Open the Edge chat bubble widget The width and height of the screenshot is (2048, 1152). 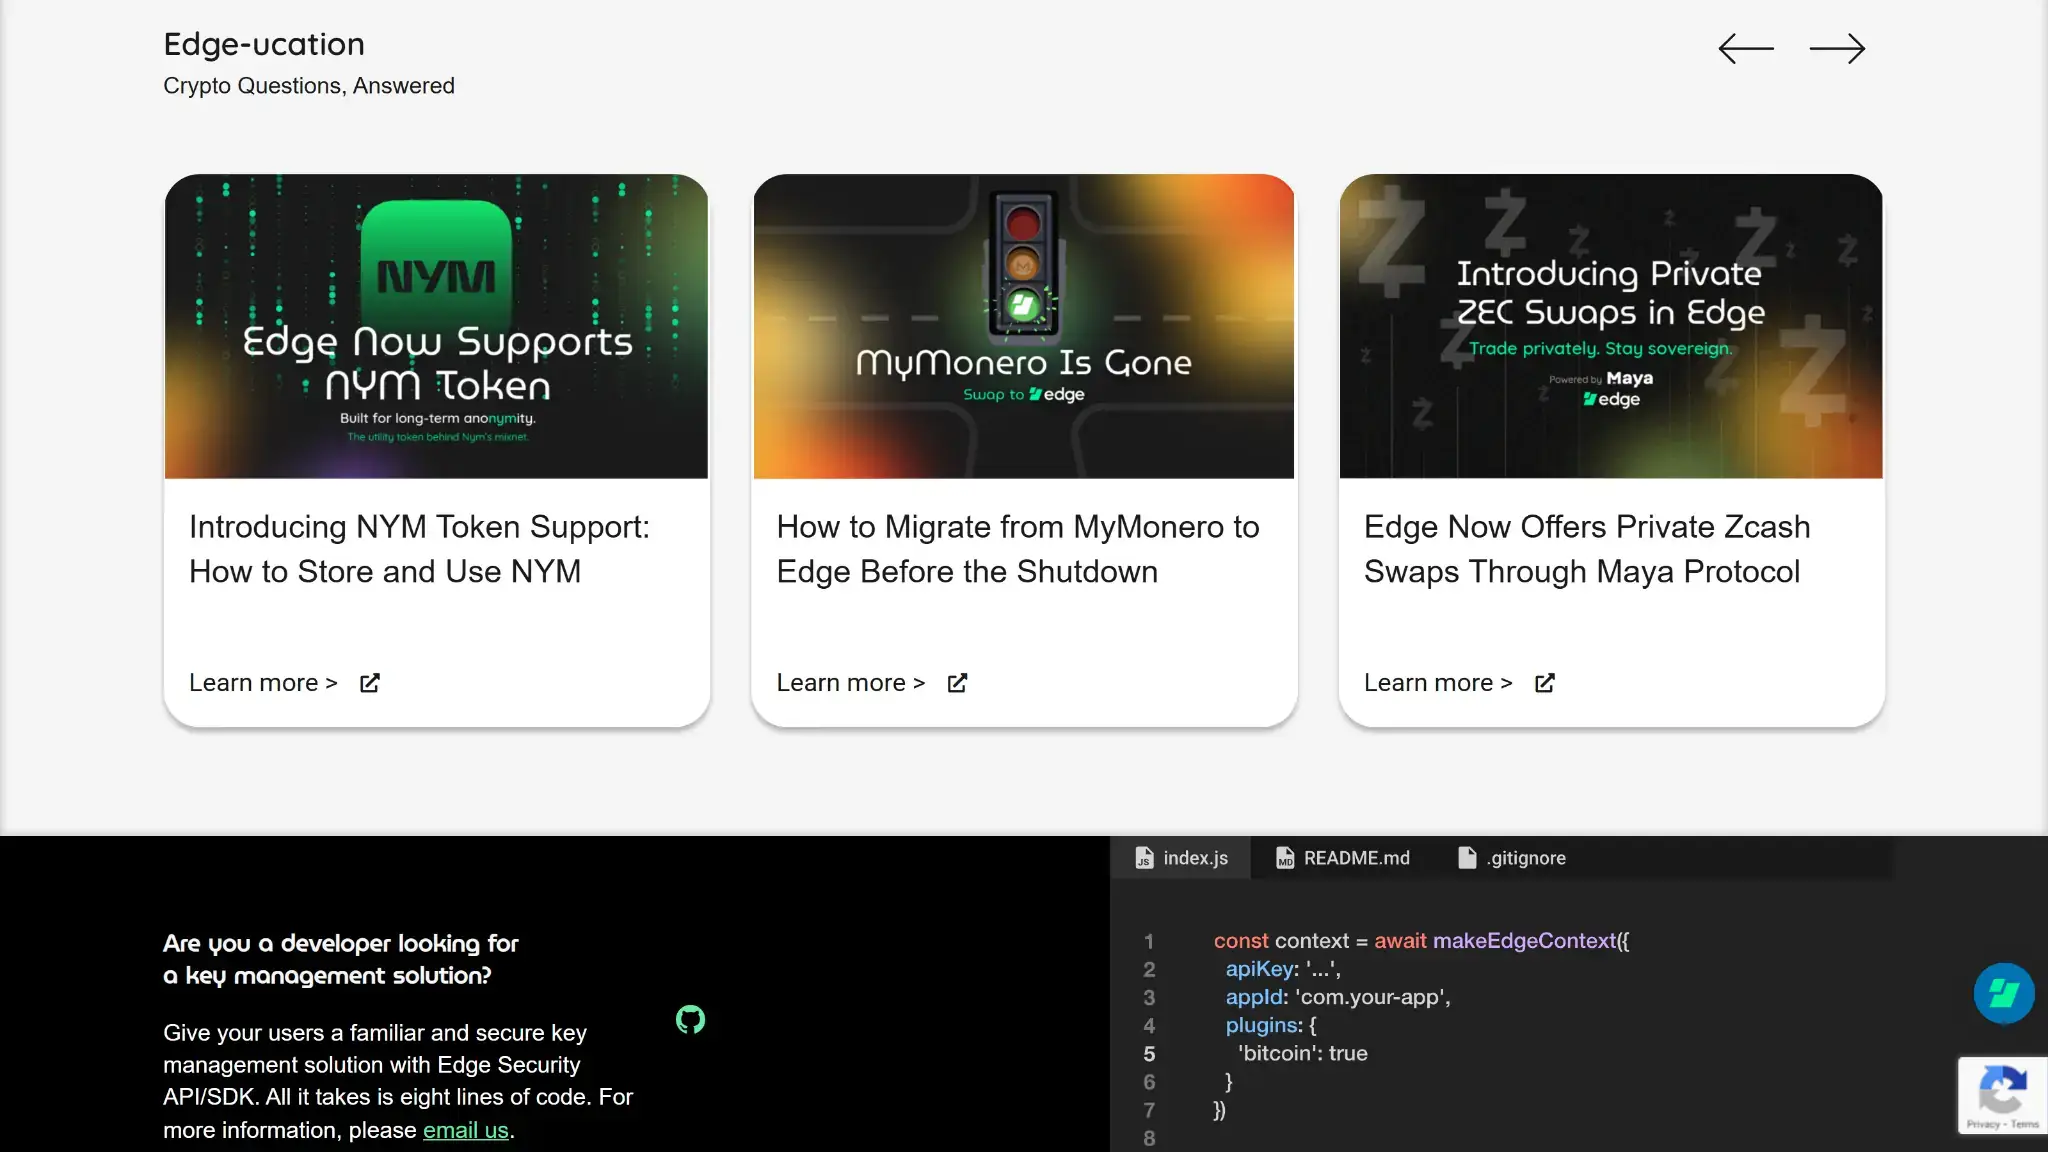click(x=2003, y=993)
